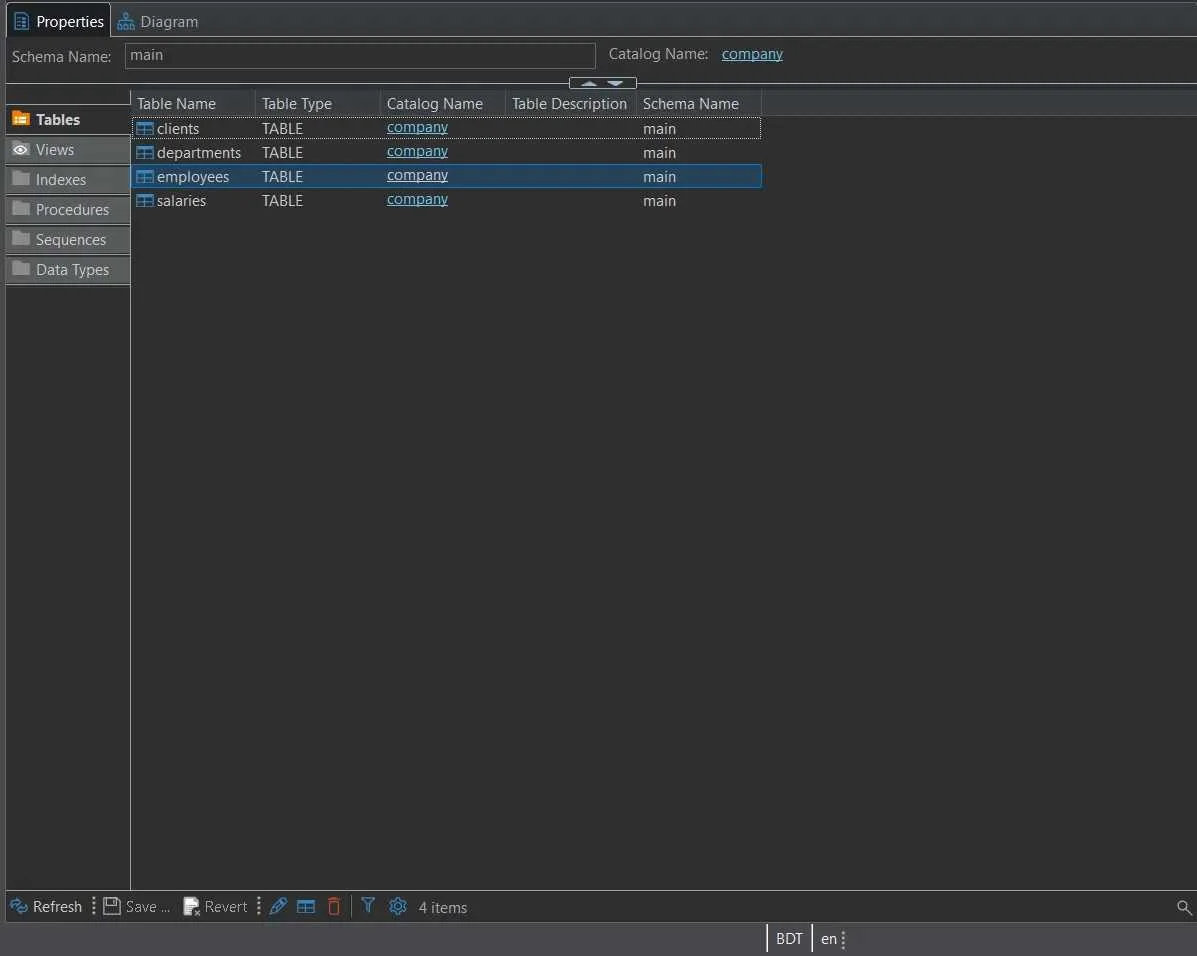This screenshot has height=956, width=1197.
Task: Select the employees table row
Action: [447, 176]
